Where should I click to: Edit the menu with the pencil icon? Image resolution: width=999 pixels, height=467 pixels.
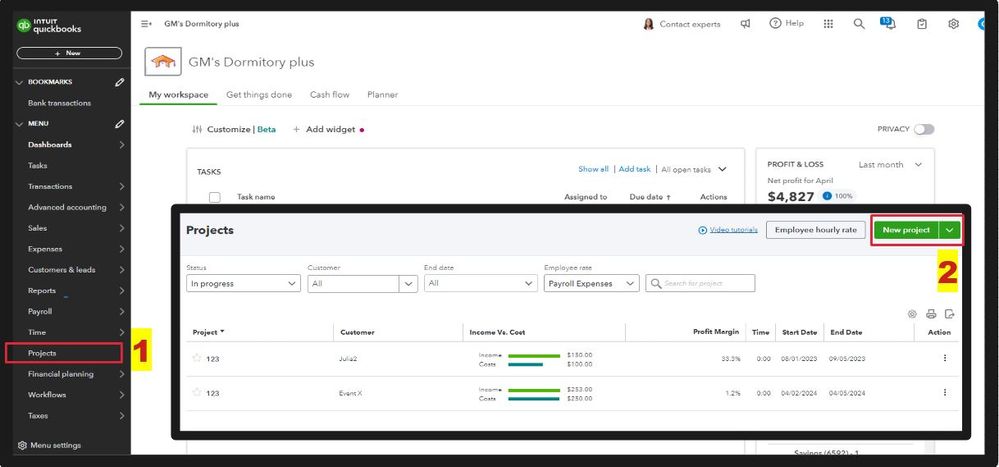119,124
